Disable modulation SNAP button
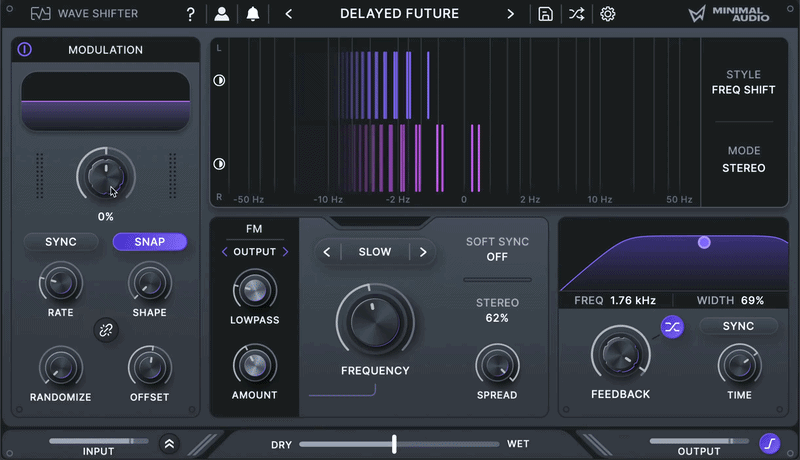 click(x=149, y=242)
